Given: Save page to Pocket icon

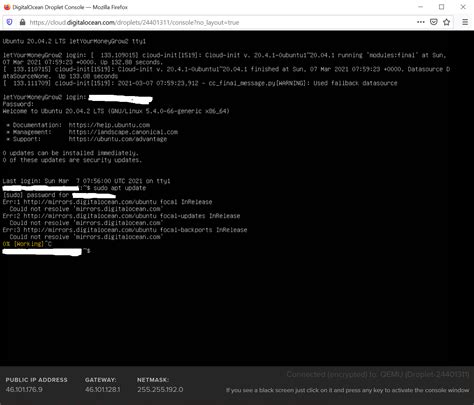Looking at the screenshot, I should coord(434,22).
